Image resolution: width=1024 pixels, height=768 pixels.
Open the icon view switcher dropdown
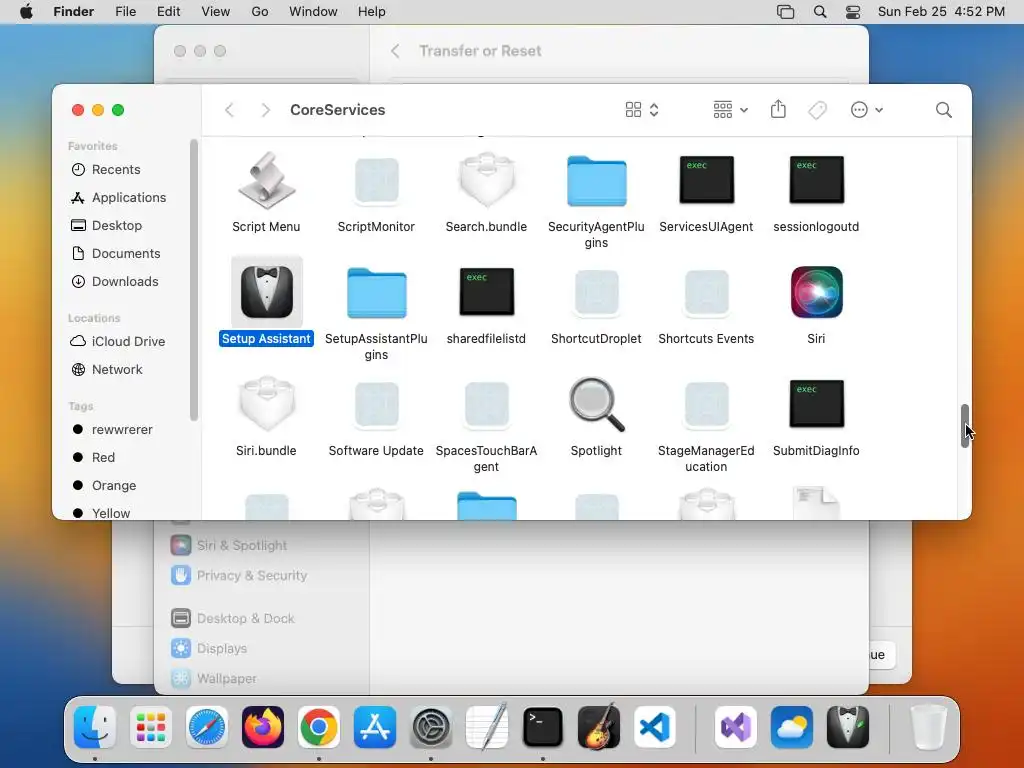[x=642, y=110]
